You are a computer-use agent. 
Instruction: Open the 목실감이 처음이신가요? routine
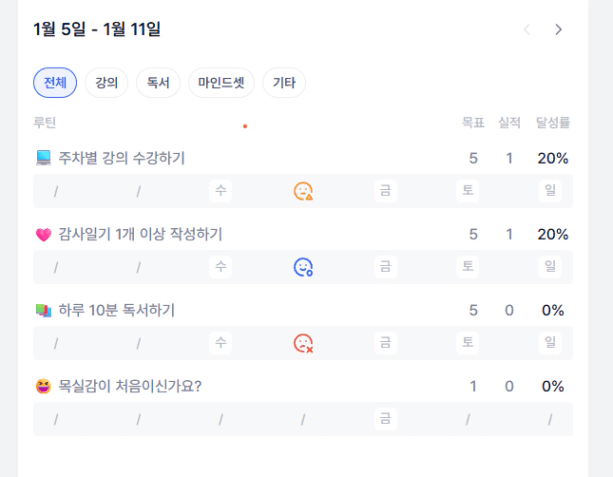click(130, 386)
